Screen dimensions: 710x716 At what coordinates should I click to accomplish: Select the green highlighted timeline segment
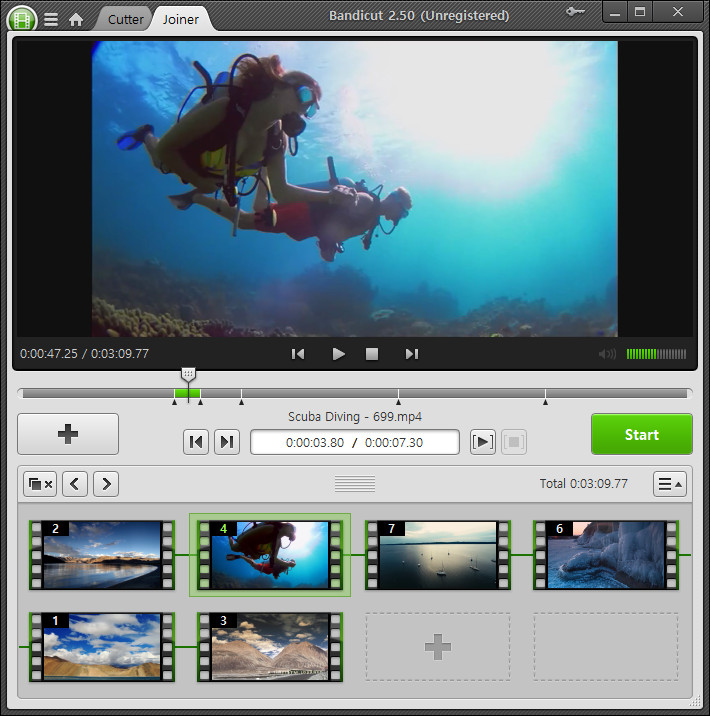(x=187, y=393)
